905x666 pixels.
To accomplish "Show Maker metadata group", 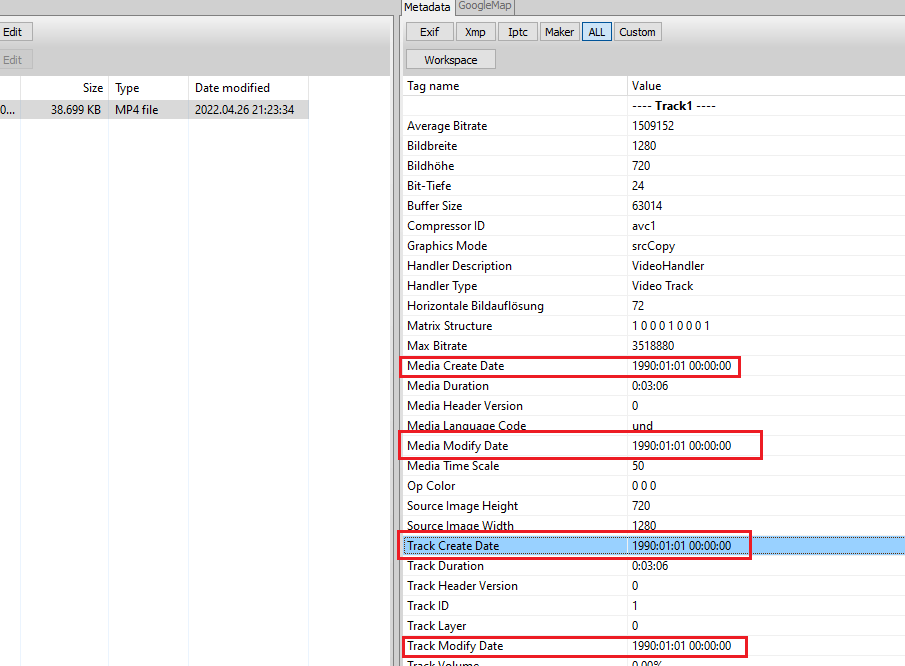I will point(559,32).
